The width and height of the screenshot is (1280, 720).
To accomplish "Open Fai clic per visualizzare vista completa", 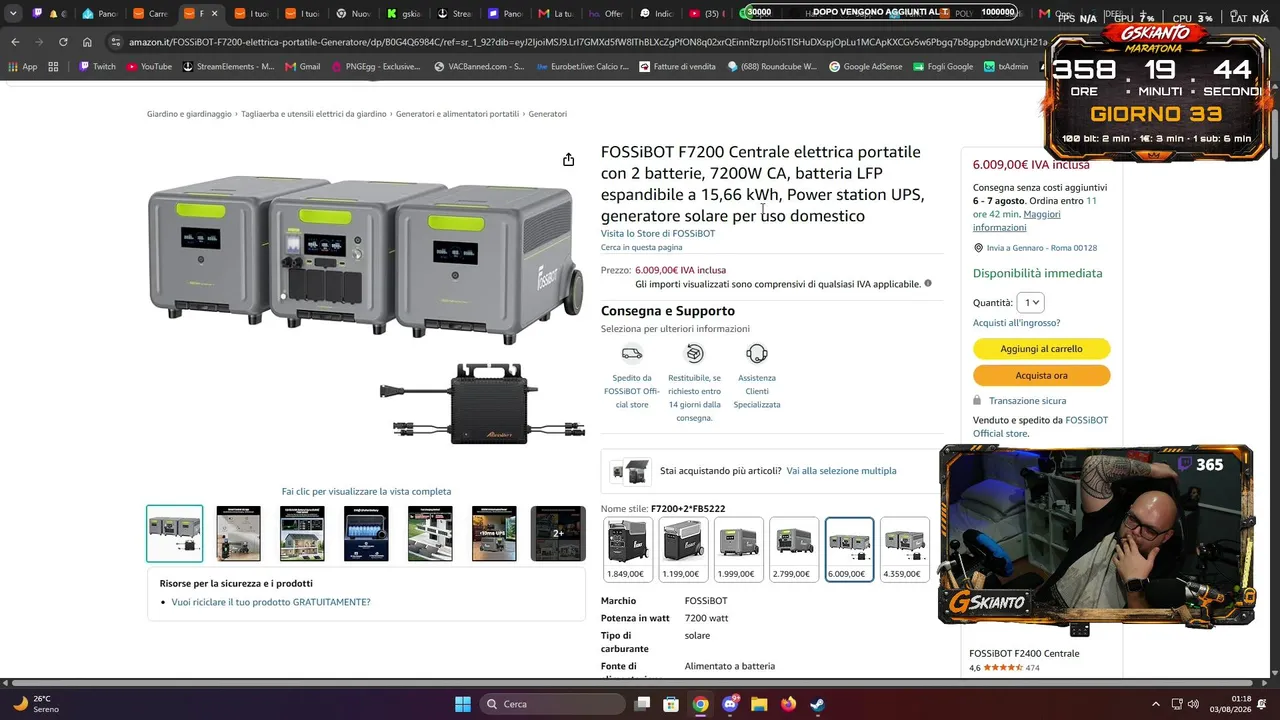I will (x=366, y=491).
